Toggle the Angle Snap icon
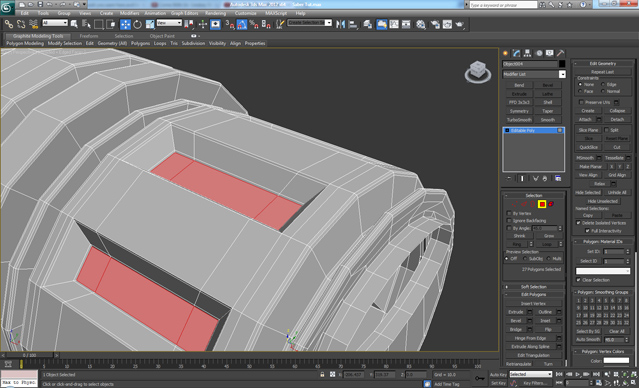This screenshot has height=388, width=639. pos(242,24)
